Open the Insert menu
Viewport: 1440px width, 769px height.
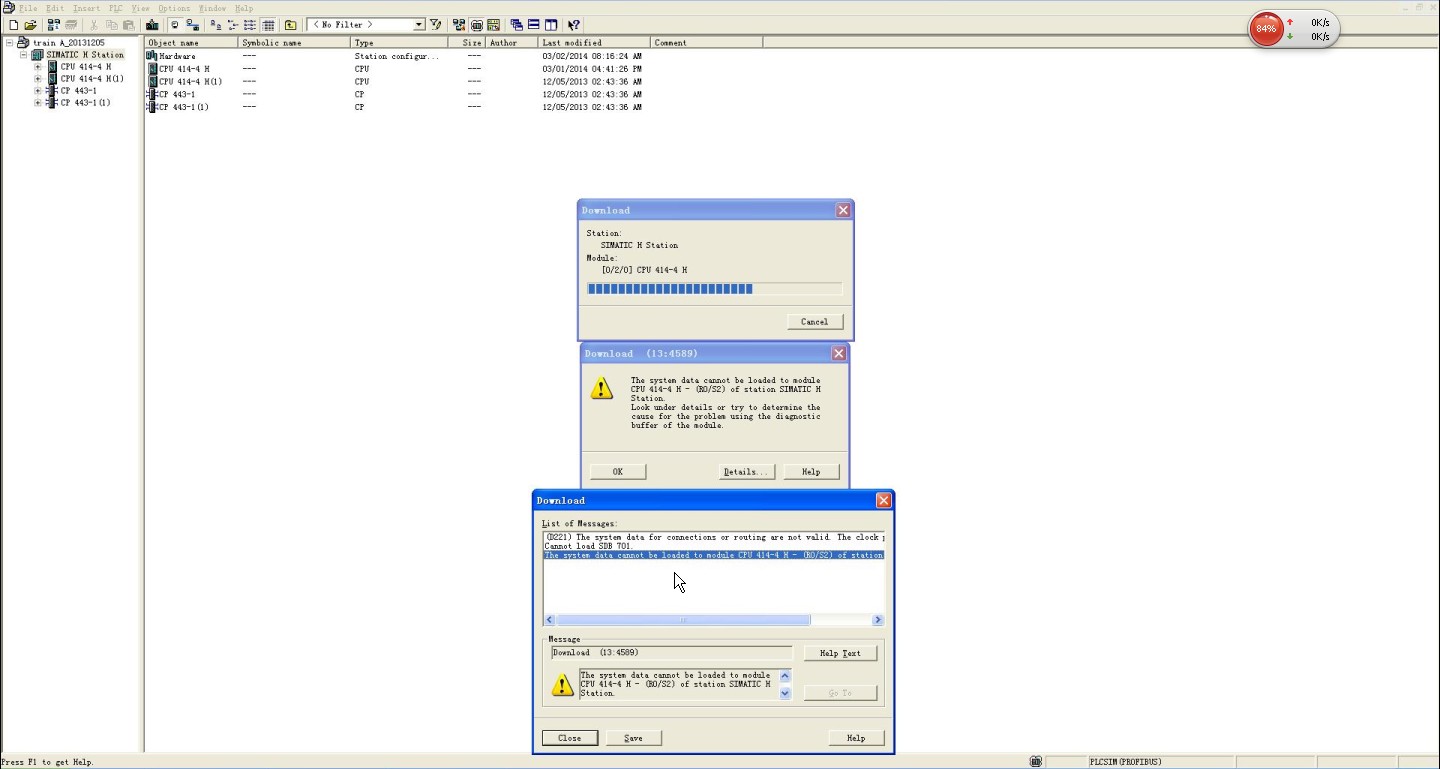(86, 8)
